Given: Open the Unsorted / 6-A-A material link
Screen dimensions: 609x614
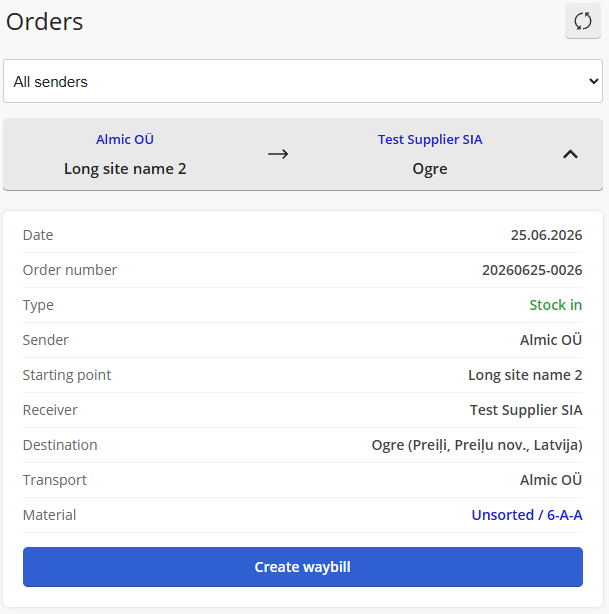Looking at the screenshot, I should tap(527, 515).
